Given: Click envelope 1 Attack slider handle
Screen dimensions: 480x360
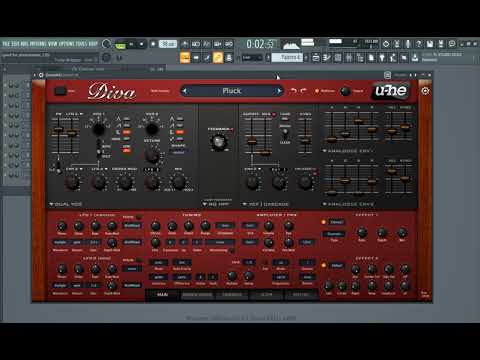Looking at the screenshot, I should pos(331,140).
